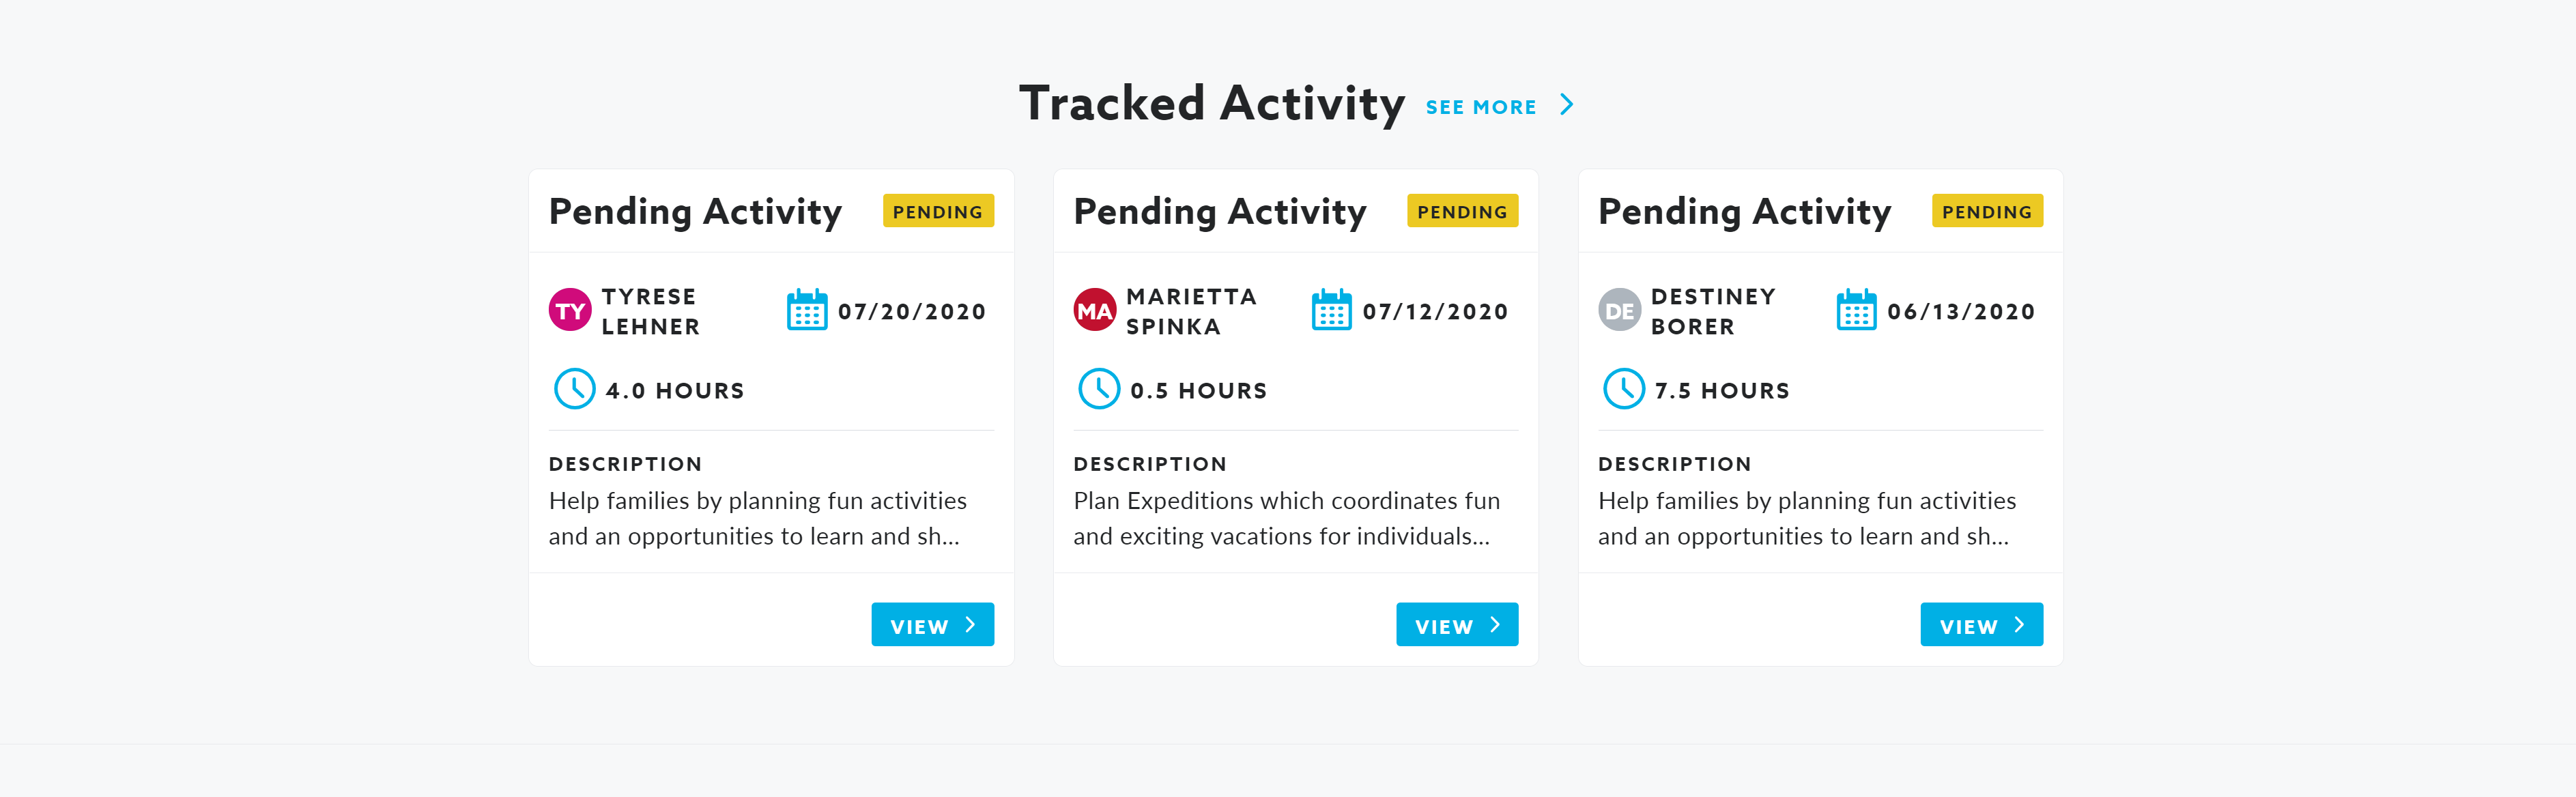
Task: Click calendar icon beside 07/12/2020
Action: [1331, 310]
